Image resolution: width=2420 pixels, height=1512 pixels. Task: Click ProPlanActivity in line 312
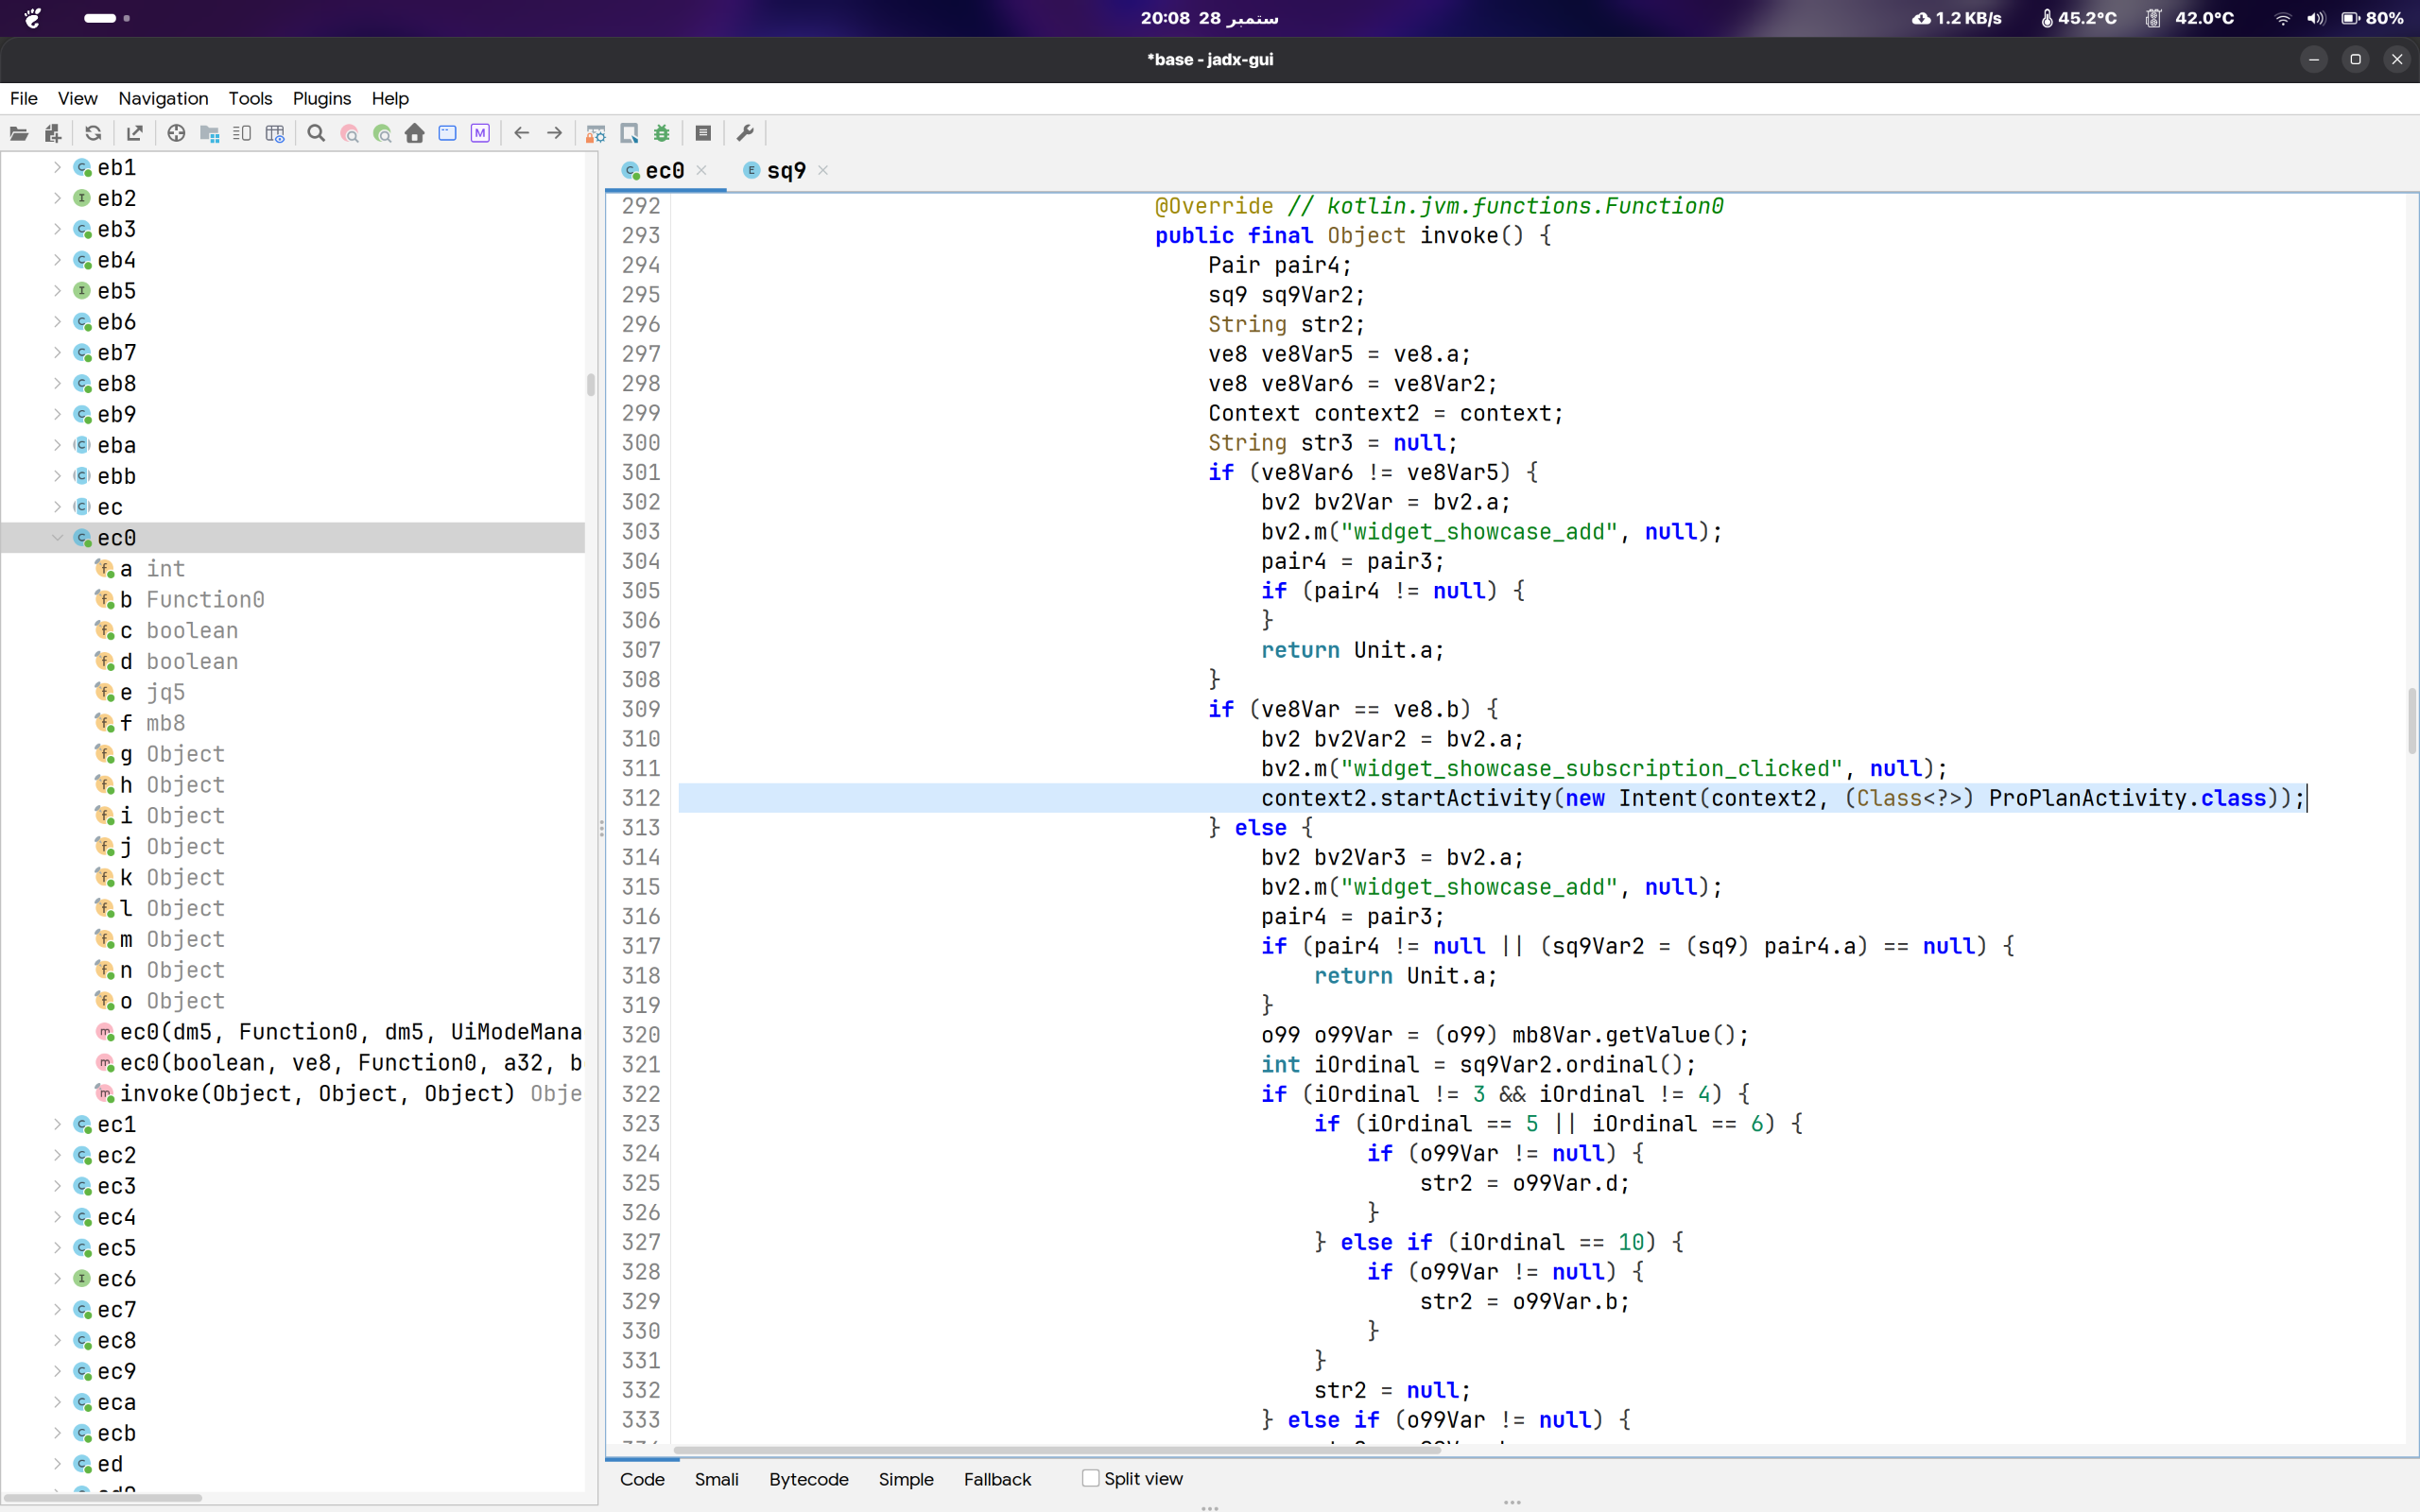pos(2087,798)
